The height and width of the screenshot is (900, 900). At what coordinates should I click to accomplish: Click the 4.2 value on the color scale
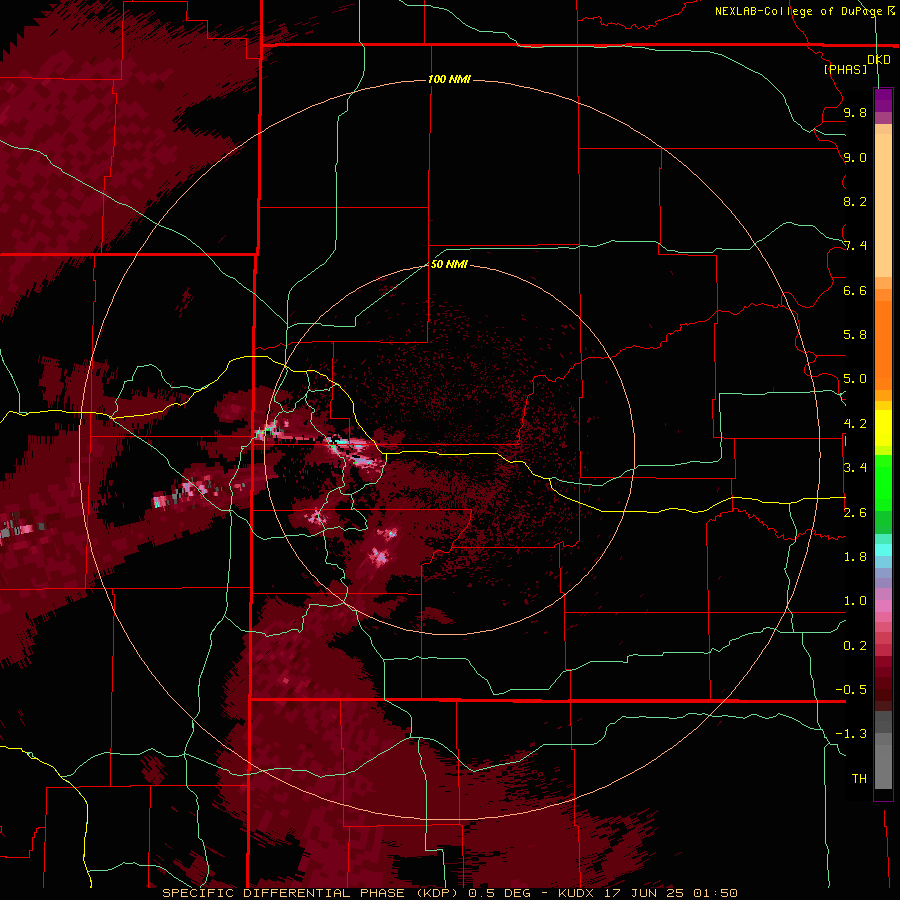click(855, 424)
